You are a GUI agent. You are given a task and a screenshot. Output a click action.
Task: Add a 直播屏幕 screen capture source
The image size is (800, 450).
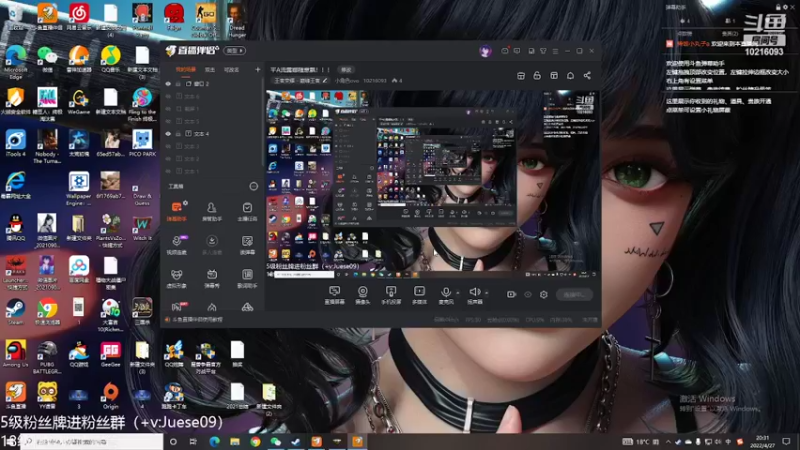(x=335, y=294)
